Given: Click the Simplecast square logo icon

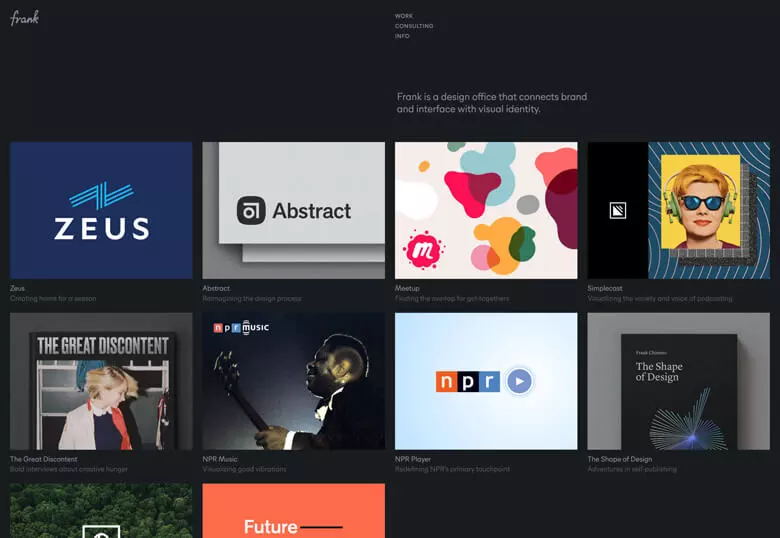Looking at the screenshot, I should (618, 210).
